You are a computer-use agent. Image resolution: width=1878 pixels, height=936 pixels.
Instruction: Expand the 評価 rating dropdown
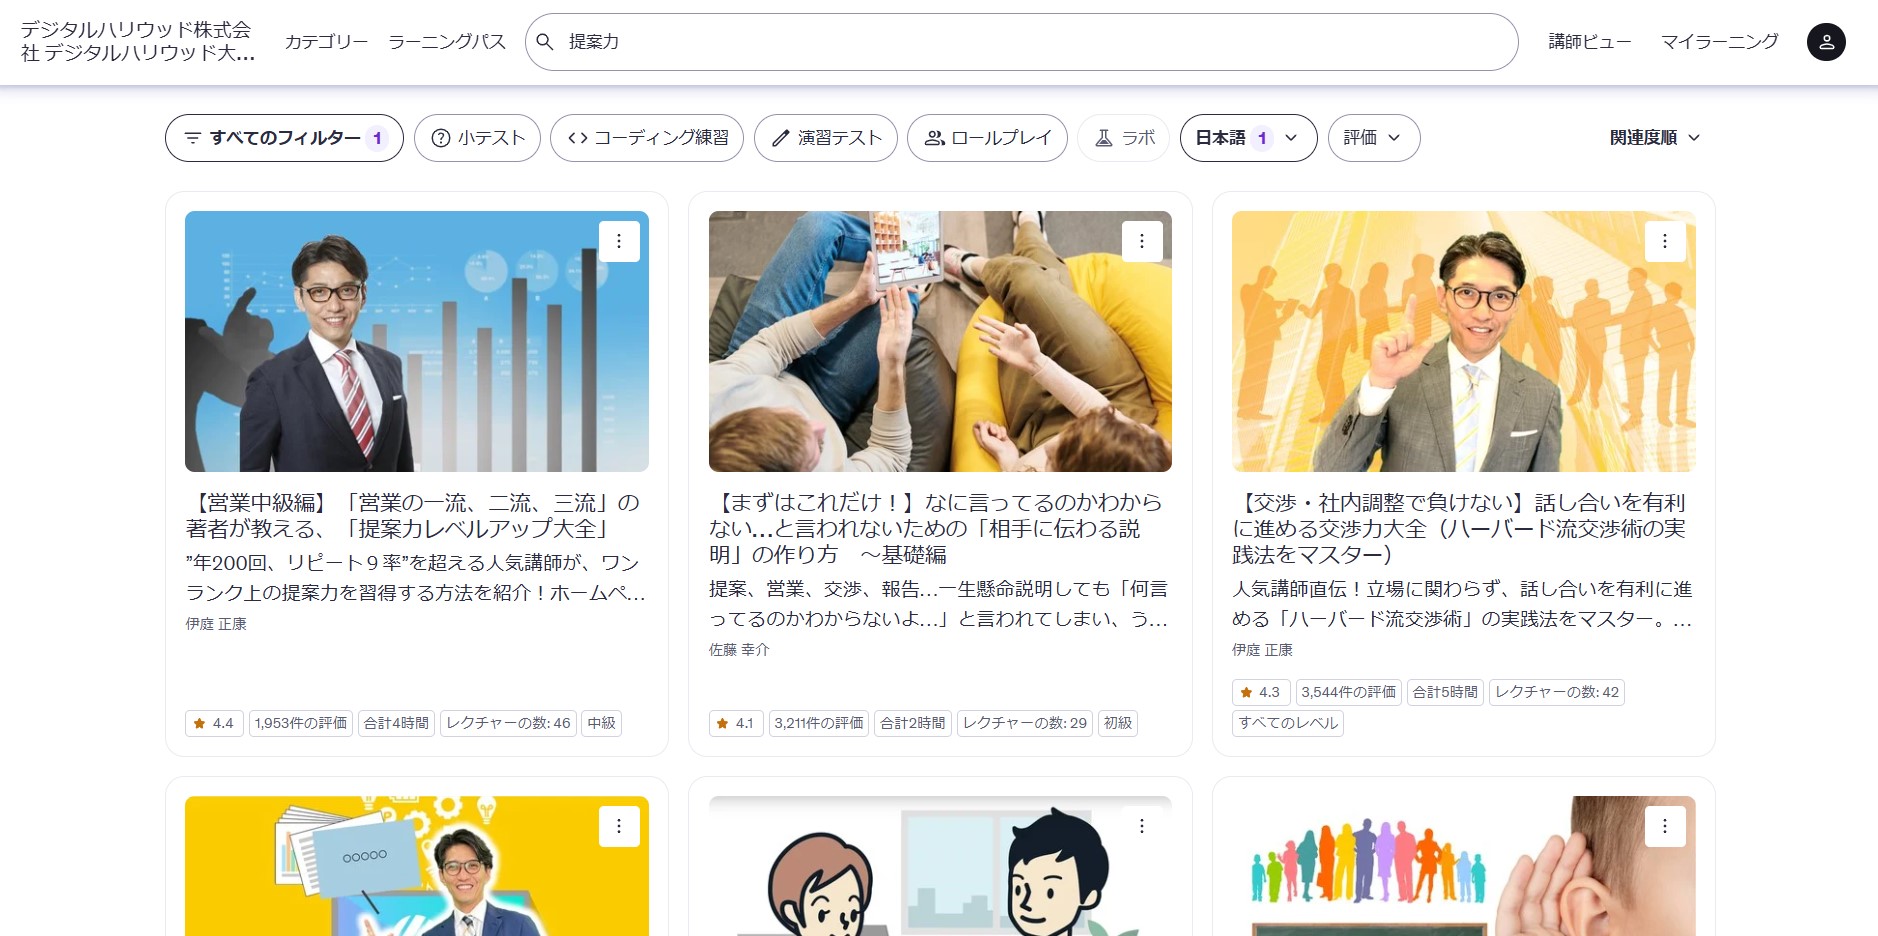coord(1373,138)
